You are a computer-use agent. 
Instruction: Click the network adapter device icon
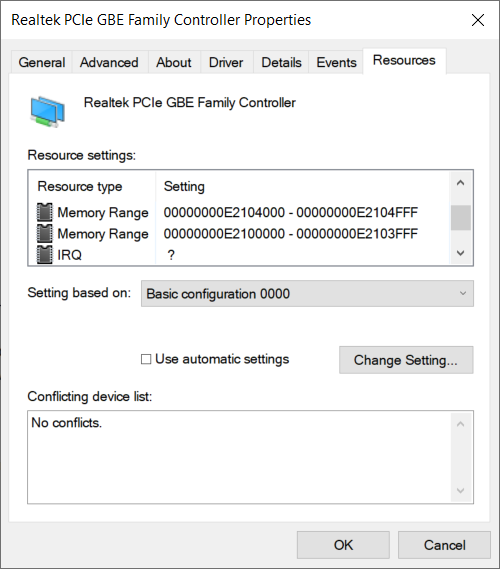pos(48,112)
